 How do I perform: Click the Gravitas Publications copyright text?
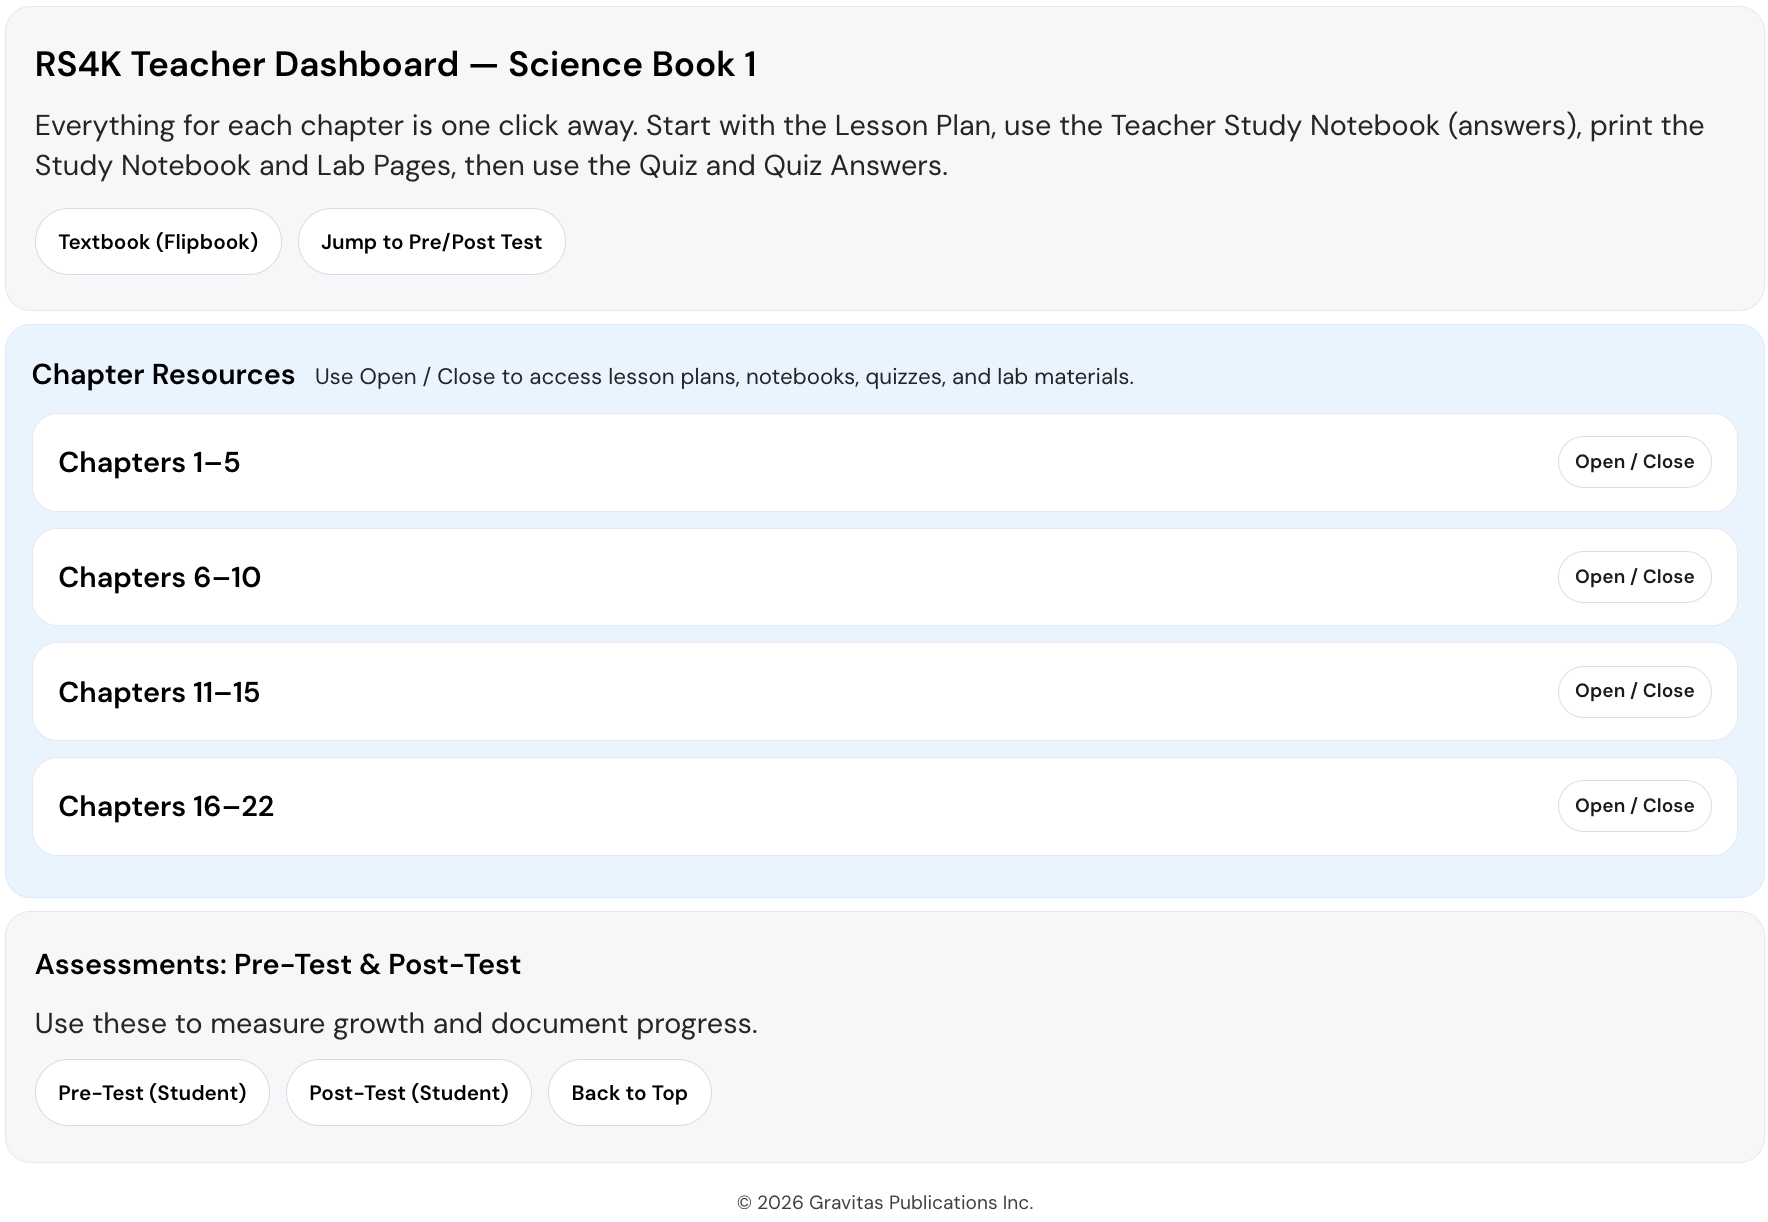(884, 1203)
